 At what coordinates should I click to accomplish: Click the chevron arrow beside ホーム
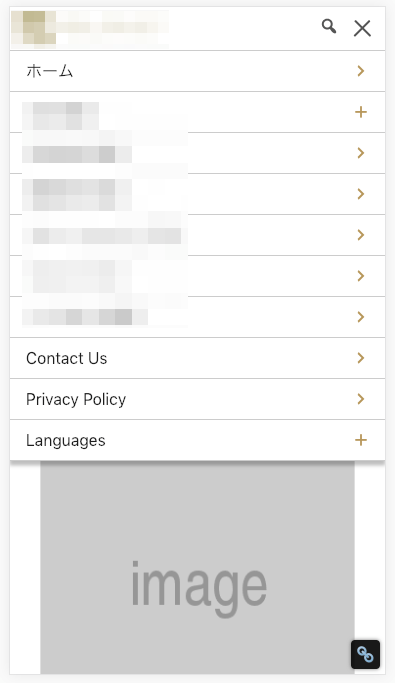click(361, 71)
